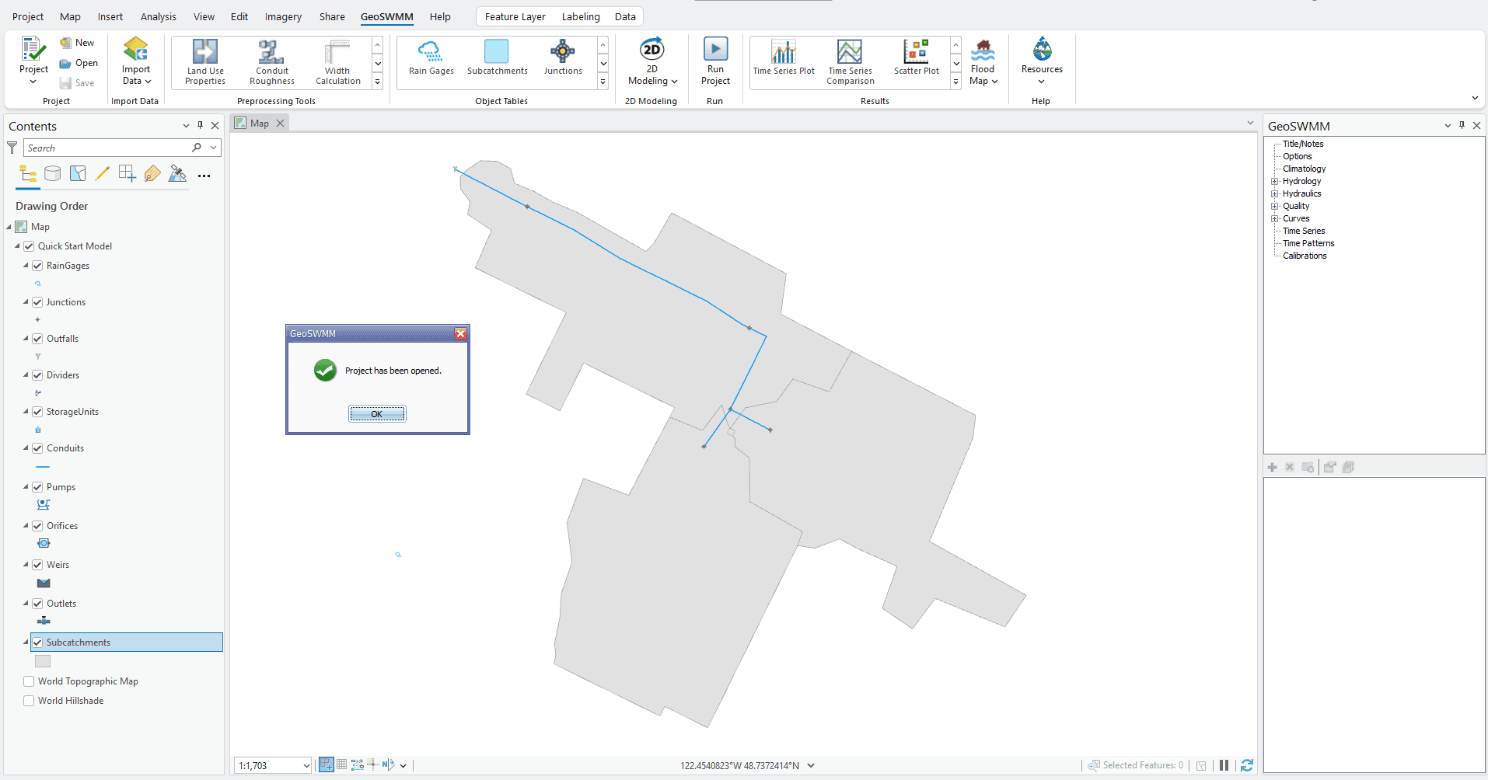Open the Rain Gages object table
The width and height of the screenshot is (1488, 780).
pos(430,62)
